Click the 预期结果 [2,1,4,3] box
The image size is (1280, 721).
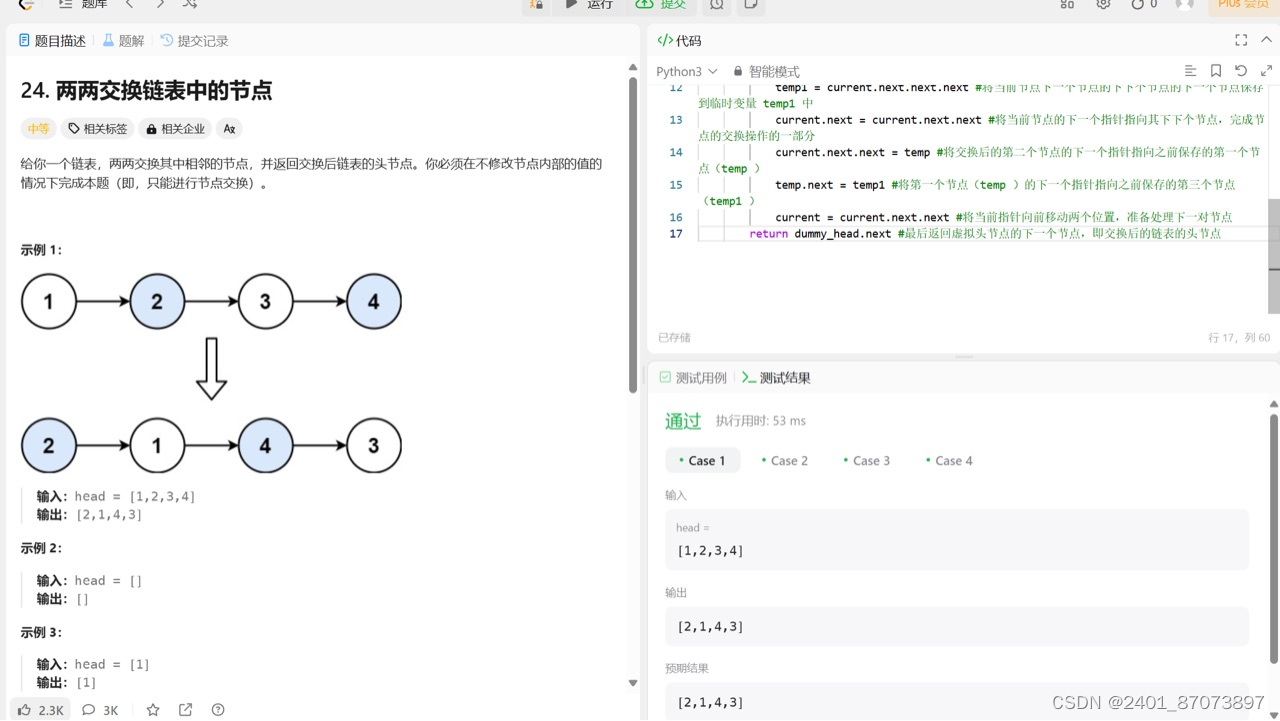click(957, 702)
